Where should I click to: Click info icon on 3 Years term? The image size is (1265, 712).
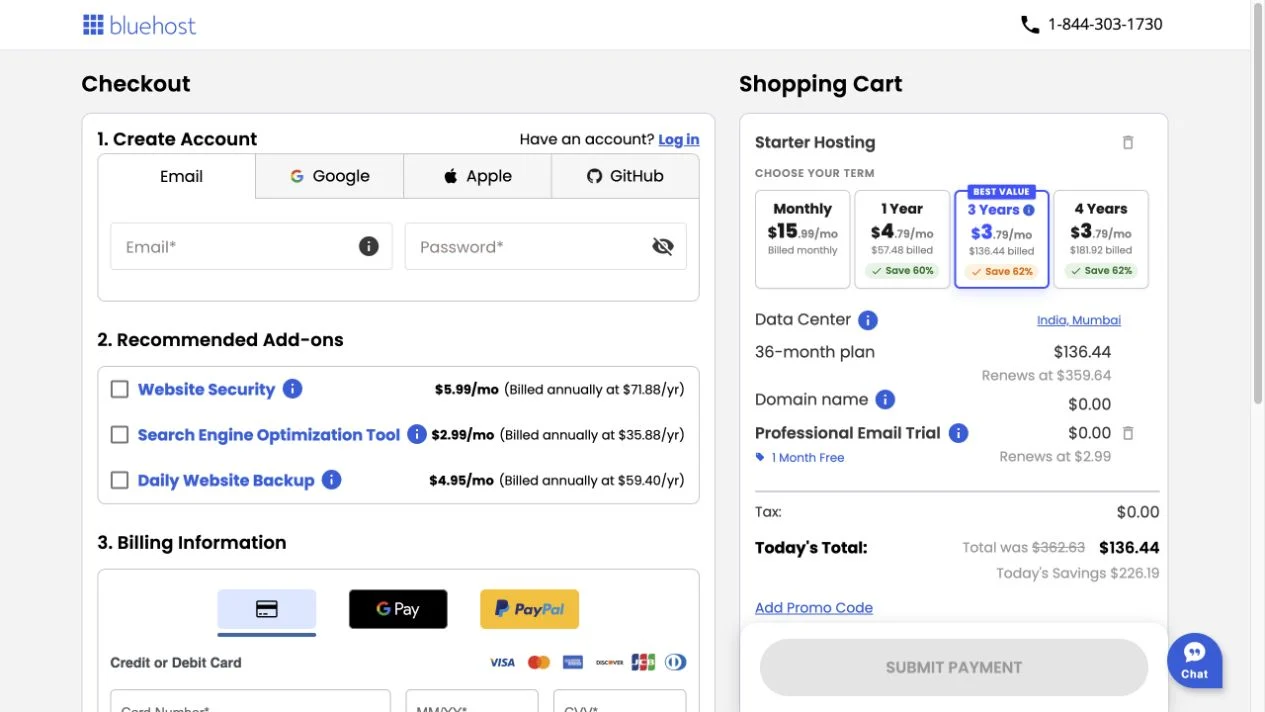tap(1029, 210)
